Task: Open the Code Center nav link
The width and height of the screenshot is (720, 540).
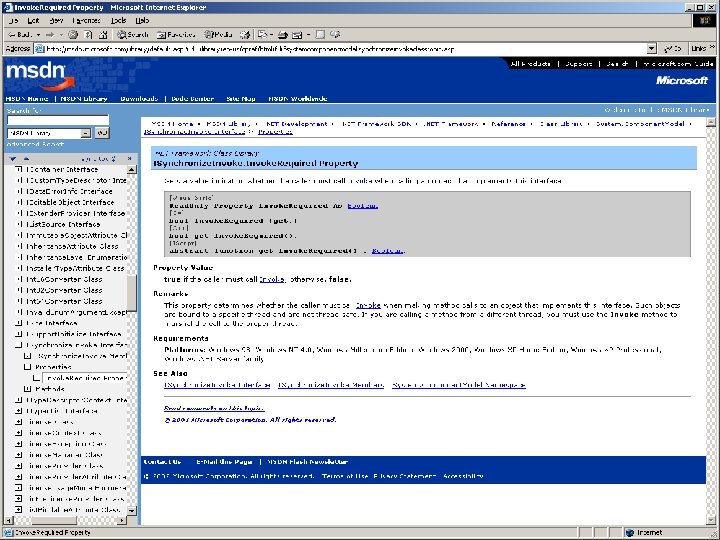Action: click(192, 99)
